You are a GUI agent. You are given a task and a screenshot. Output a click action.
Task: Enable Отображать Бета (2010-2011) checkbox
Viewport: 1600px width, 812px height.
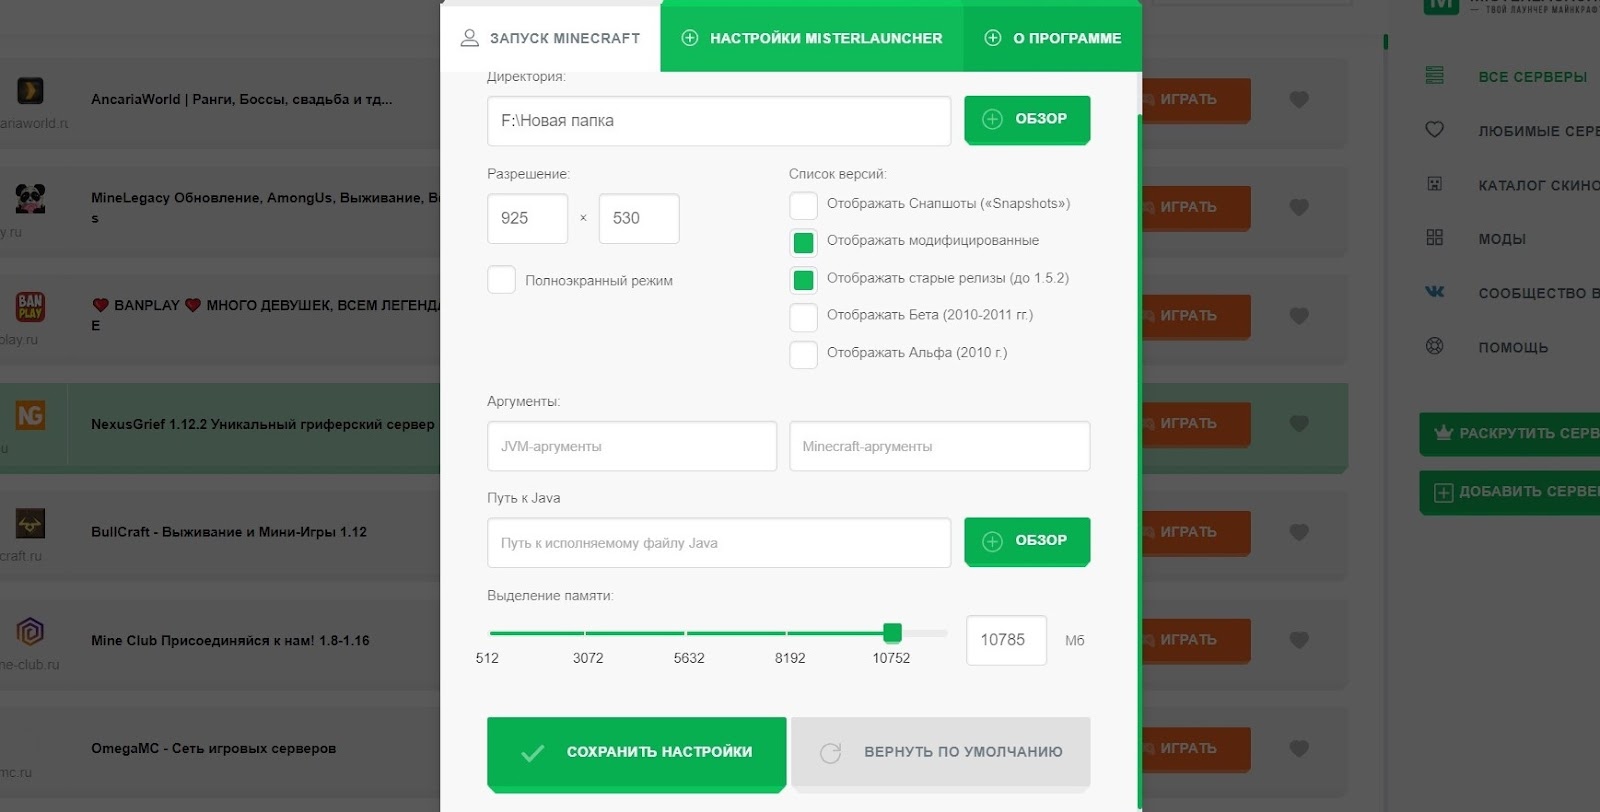803,317
